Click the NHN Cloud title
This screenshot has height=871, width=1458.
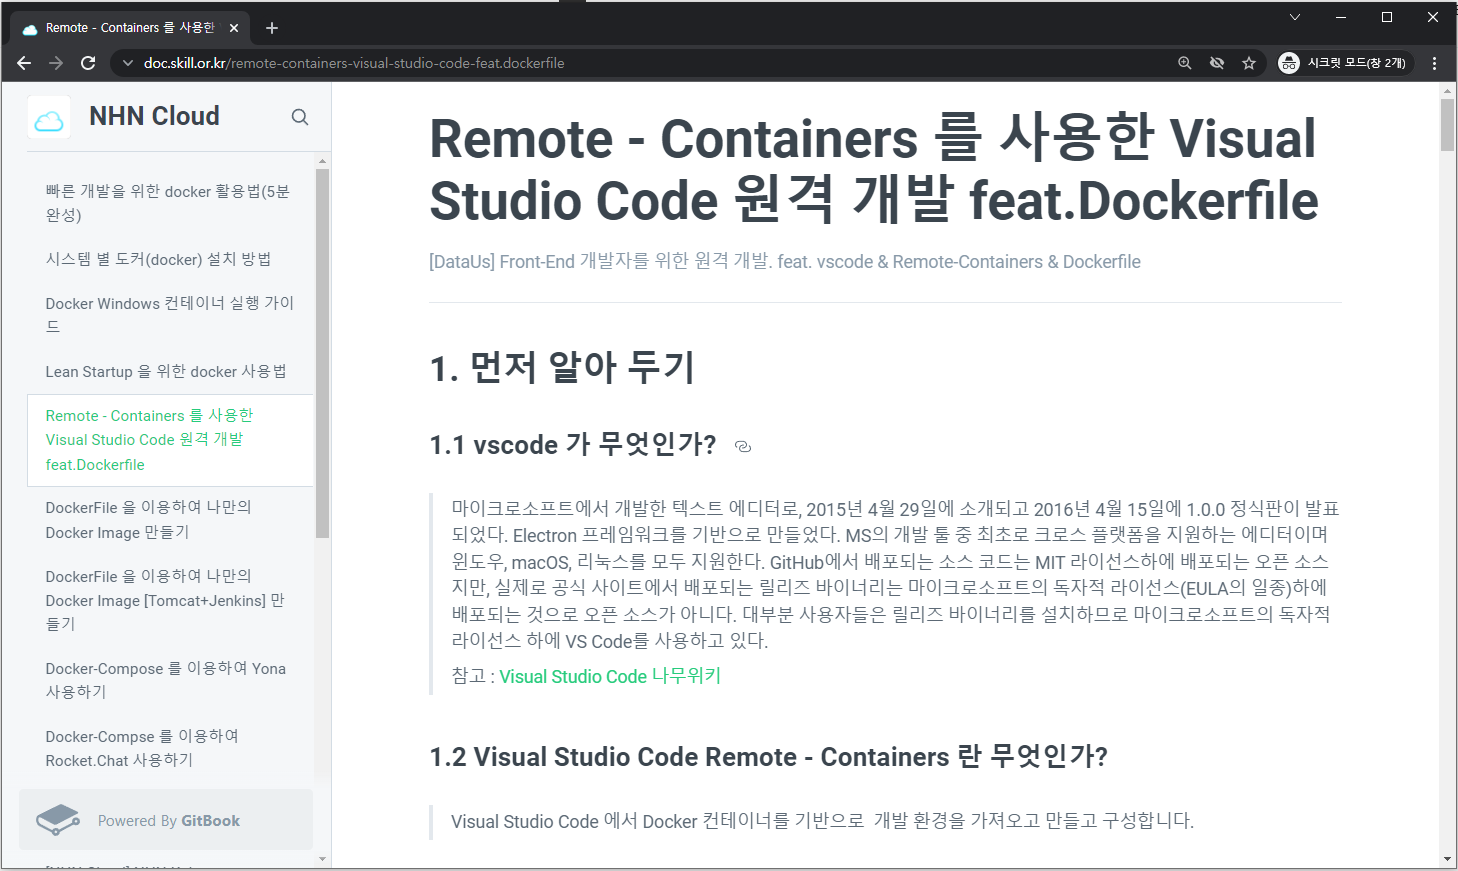pos(154,116)
